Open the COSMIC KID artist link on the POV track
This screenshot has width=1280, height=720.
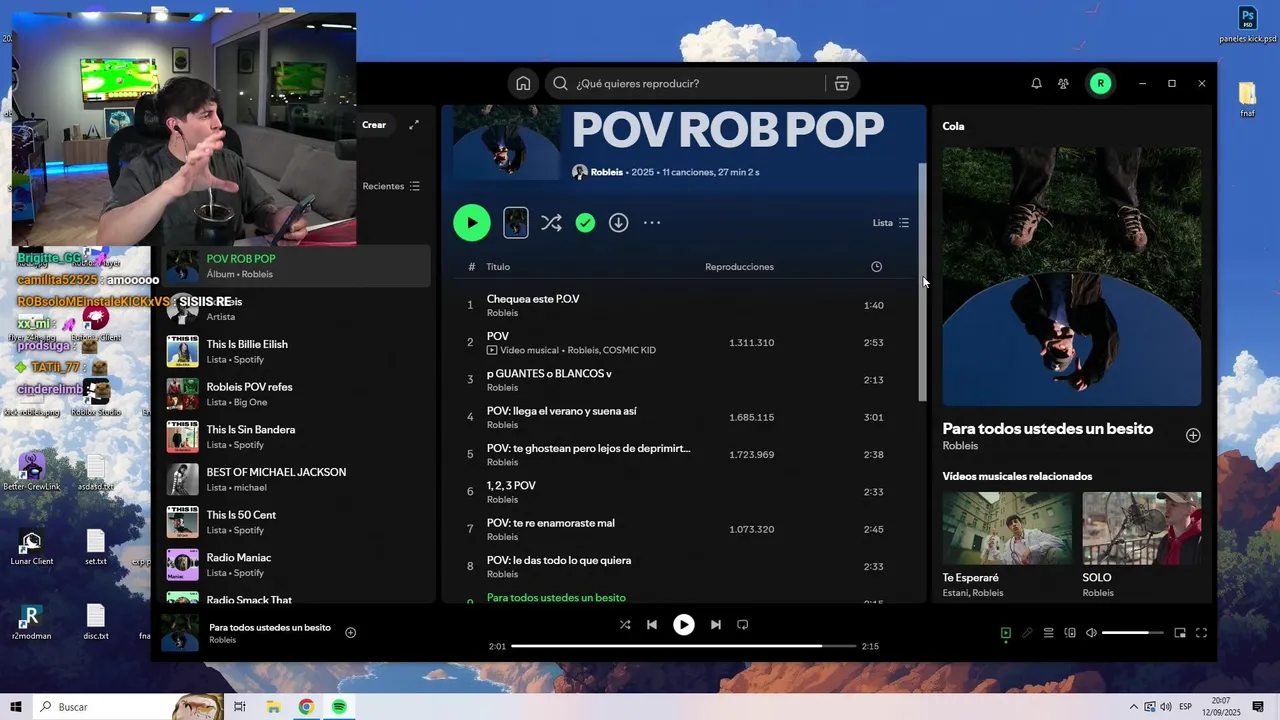pyautogui.click(x=629, y=350)
